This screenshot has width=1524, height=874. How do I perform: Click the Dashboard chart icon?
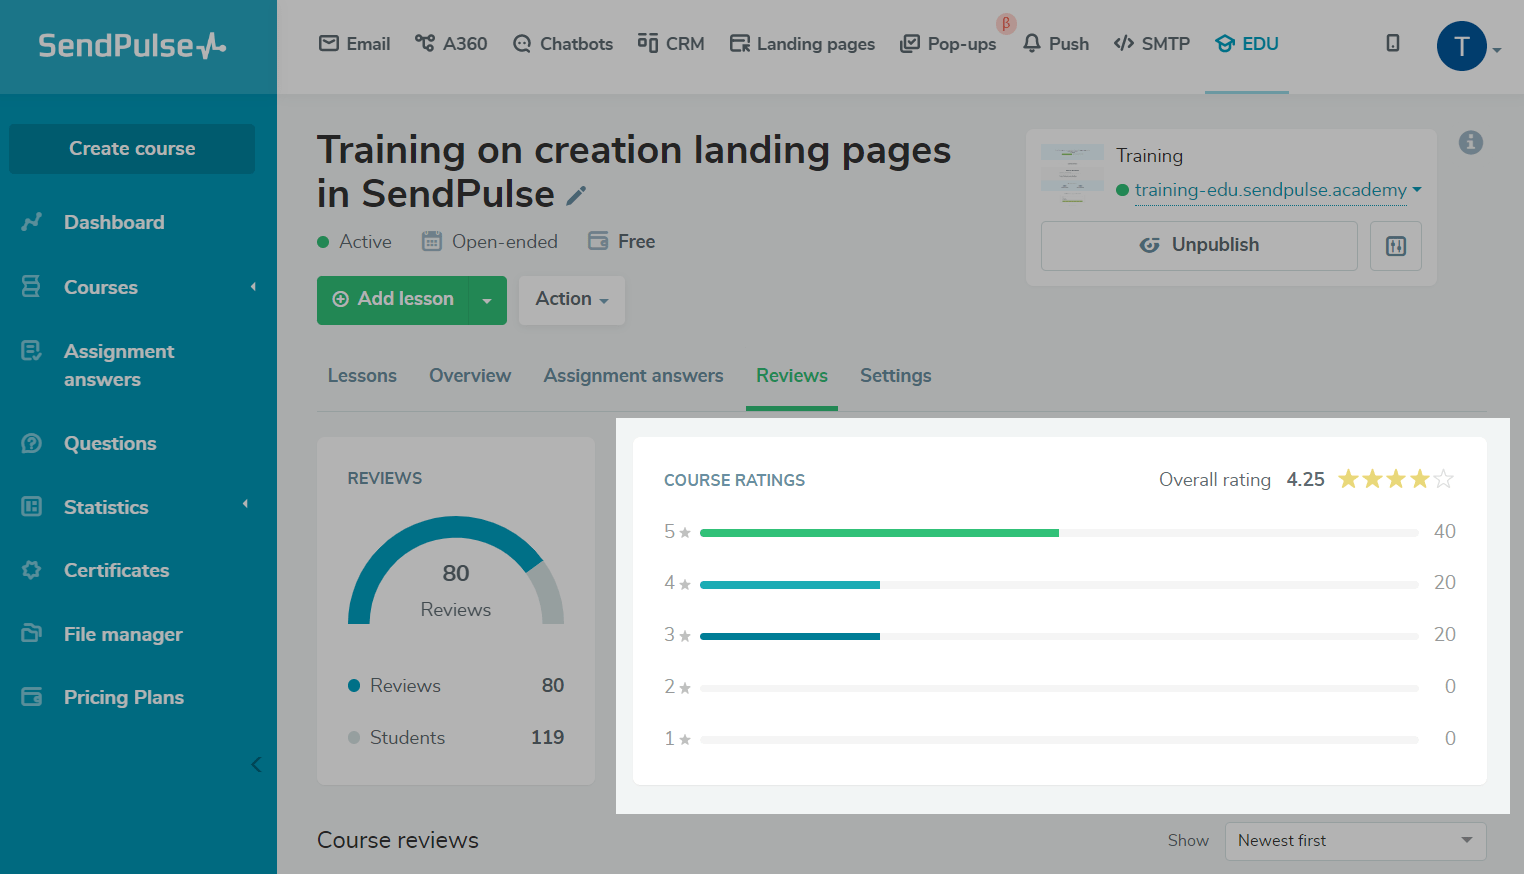pyautogui.click(x=32, y=222)
